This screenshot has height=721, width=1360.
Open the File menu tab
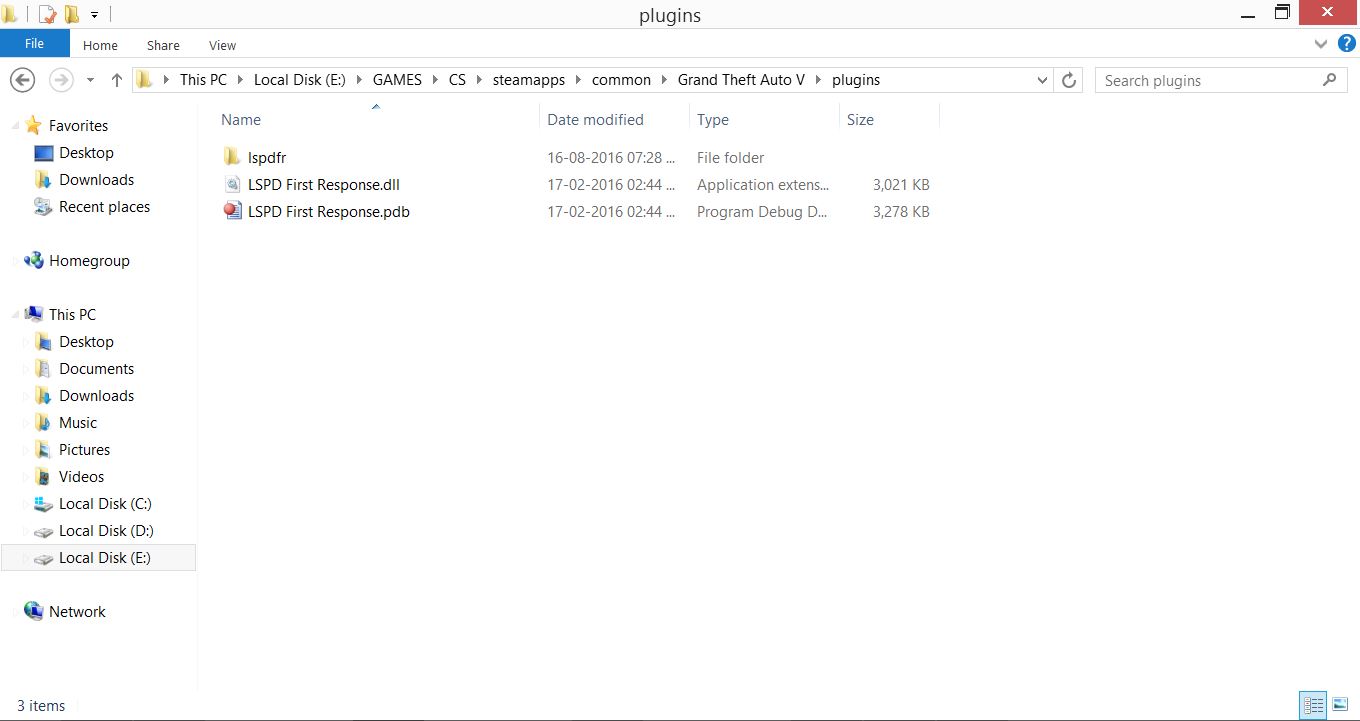(34, 43)
